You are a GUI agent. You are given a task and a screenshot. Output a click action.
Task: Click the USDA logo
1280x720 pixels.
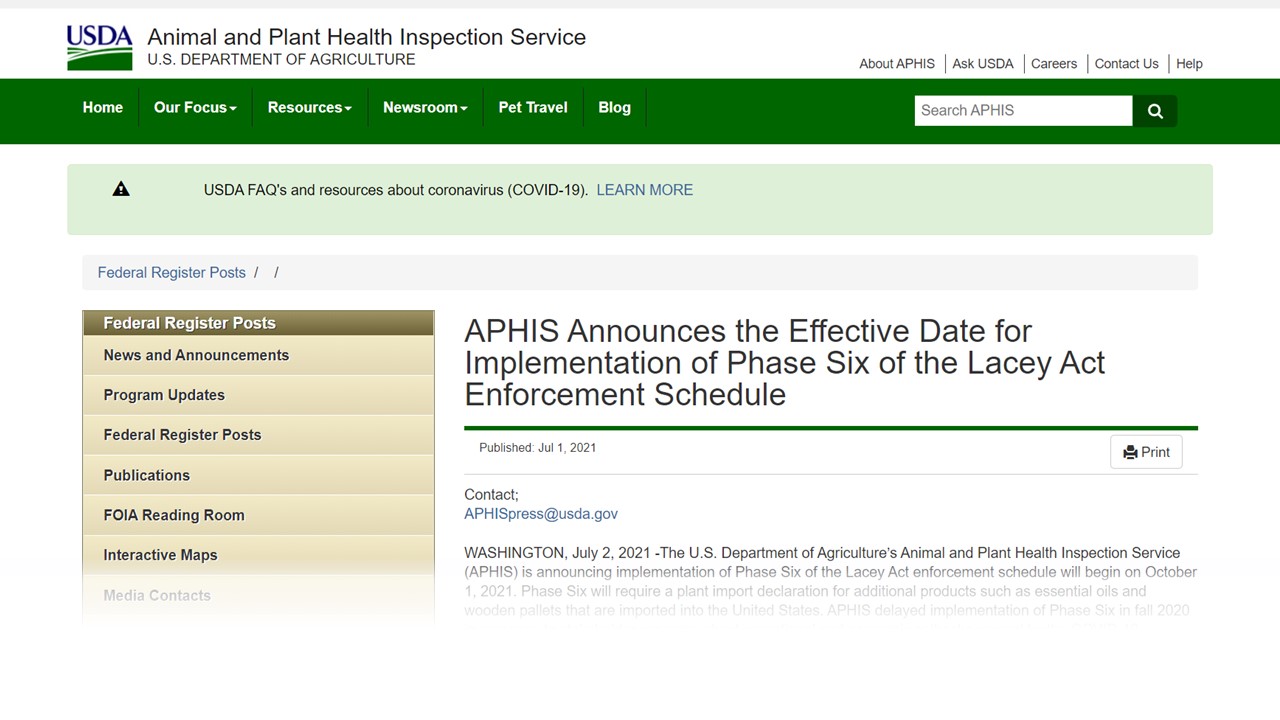tap(99, 47)
